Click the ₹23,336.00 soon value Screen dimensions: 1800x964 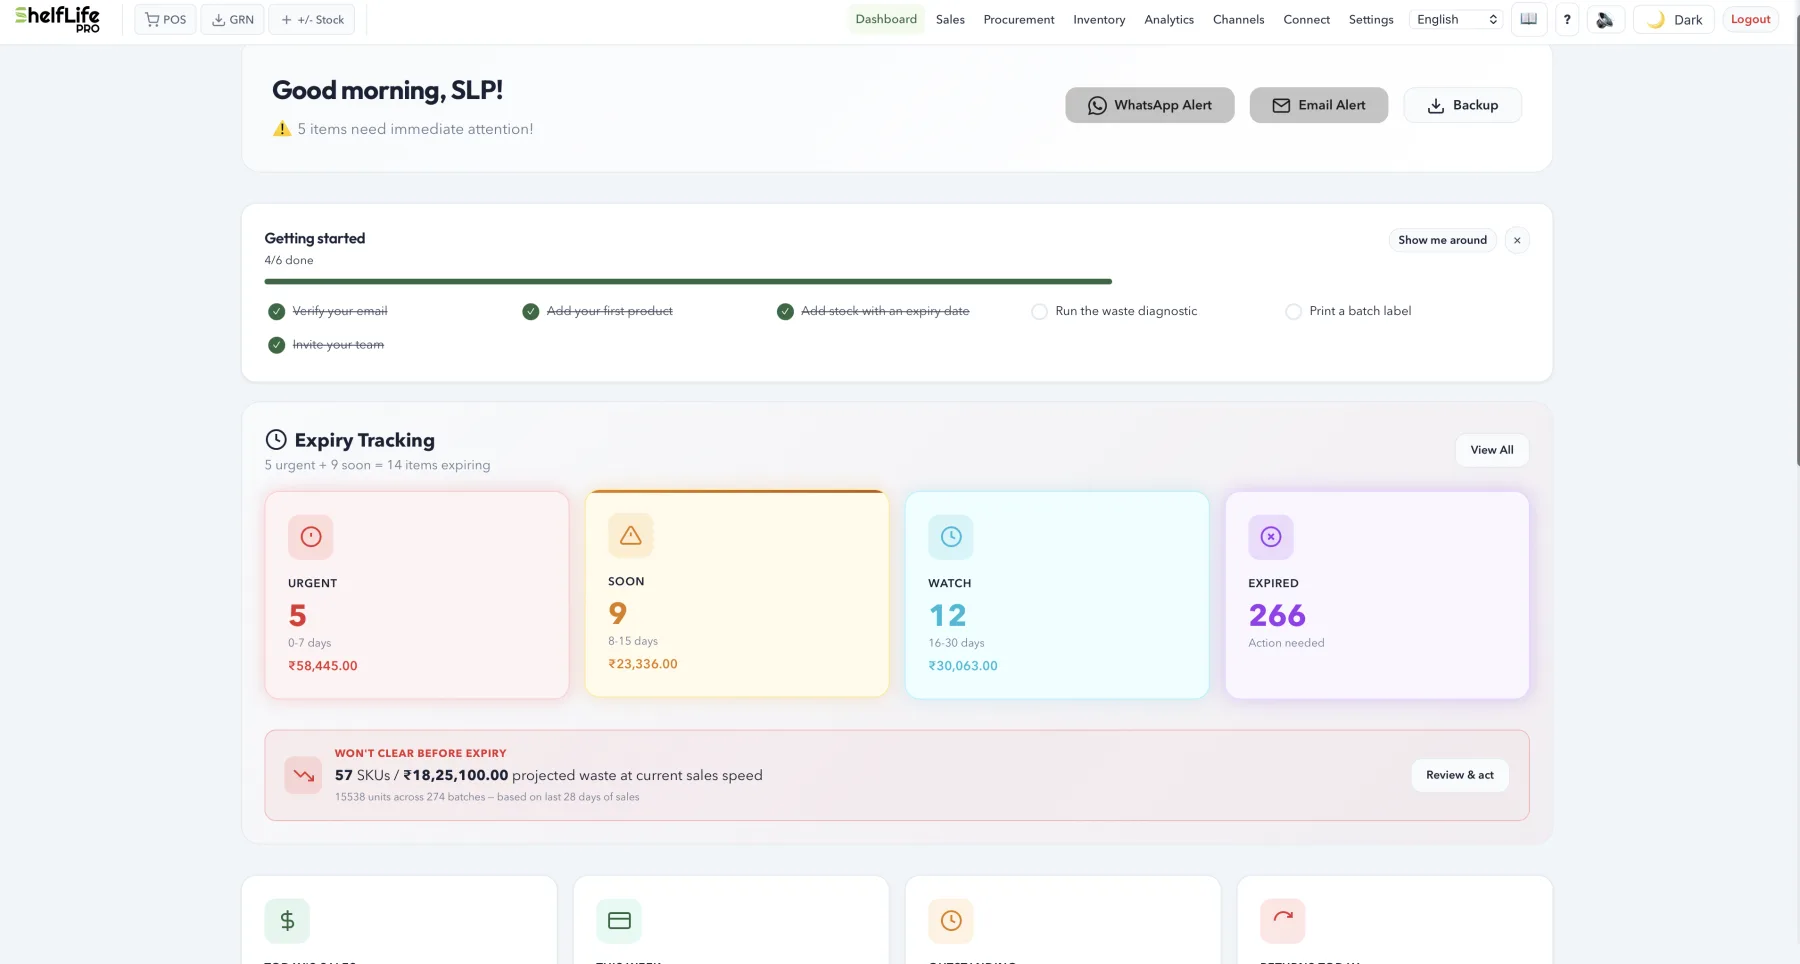(x=643, y=664)
